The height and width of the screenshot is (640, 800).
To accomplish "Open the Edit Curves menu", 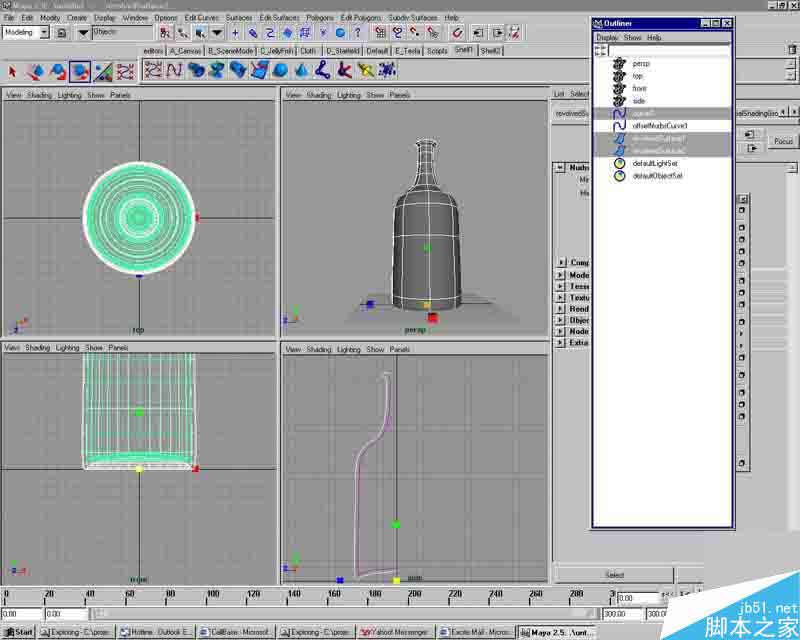I will click(202, 18).
